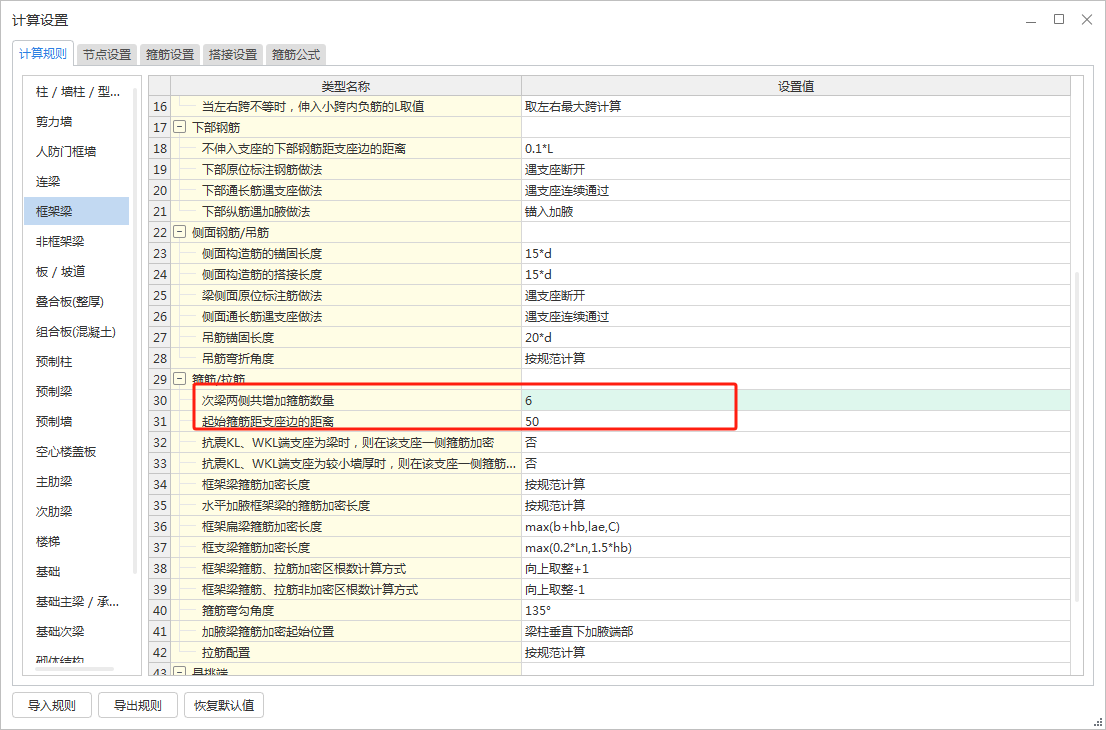Collapse the 下部钢筋 group
Image resolution: width=1106 pixels, height=730 pixels.
(x=179, y=127)
